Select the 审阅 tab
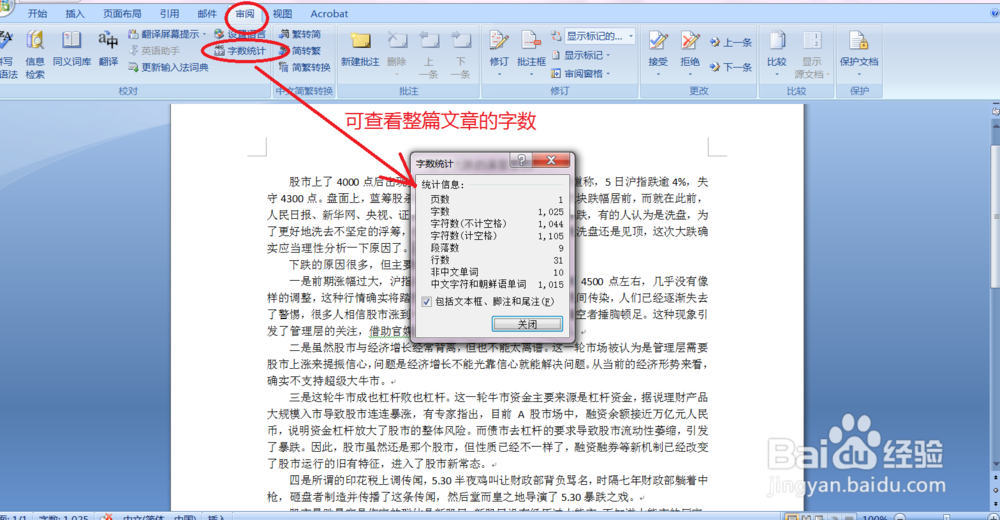The height and width of the screenshot is (520, 1000). pyautogui.click(x=244, y=13)
